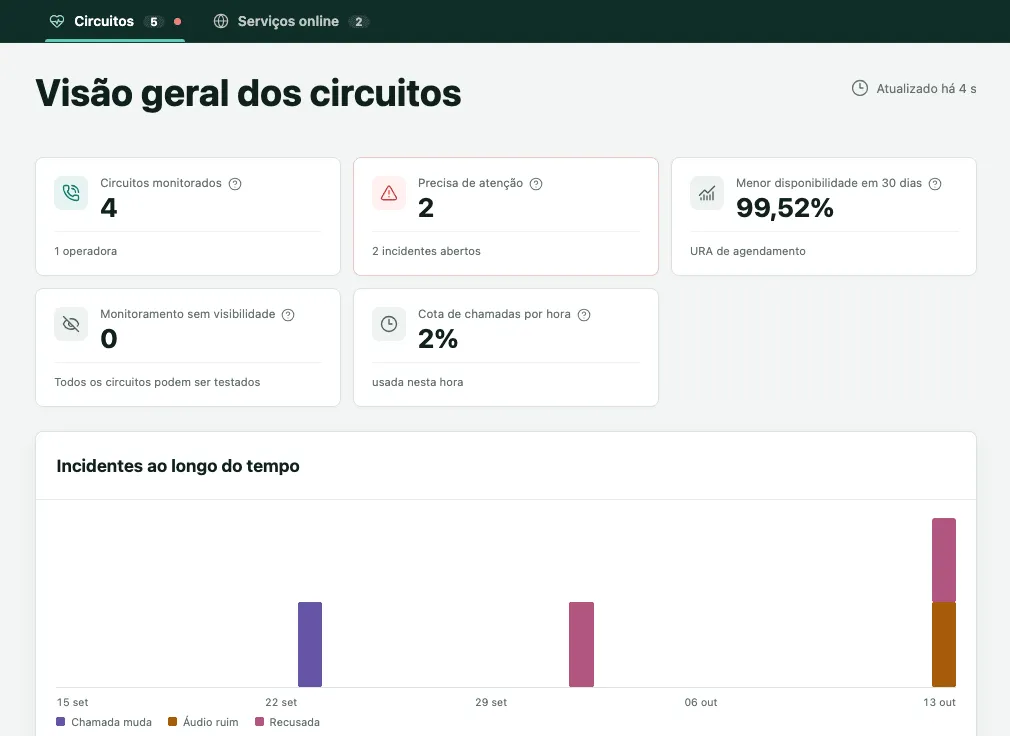
Task: Open help for Circuitos monitorados
Action: 235,184
